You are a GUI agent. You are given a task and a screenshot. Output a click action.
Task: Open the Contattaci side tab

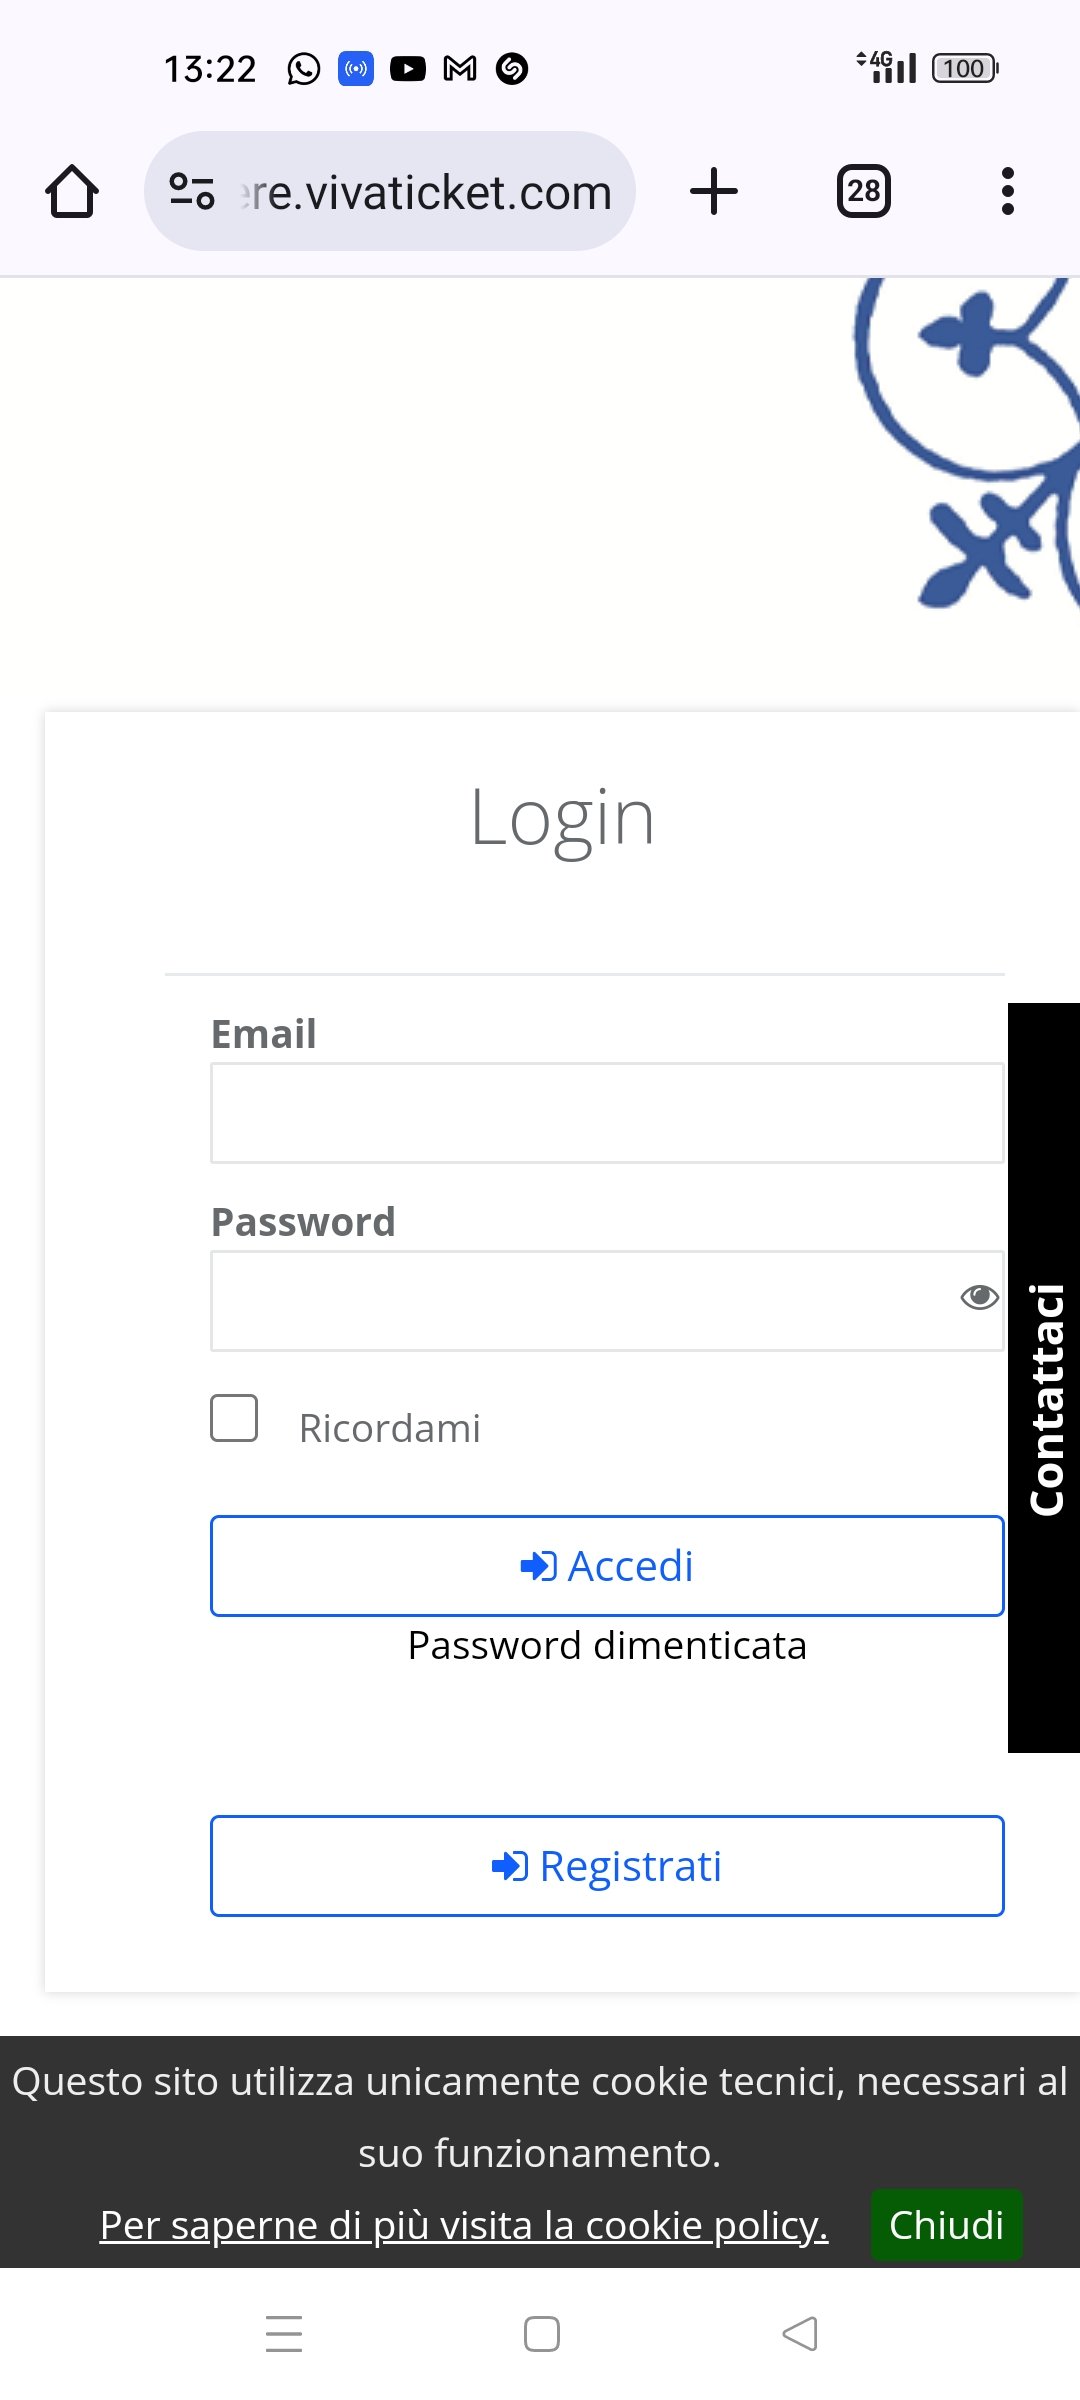[x=1044, y=1378]
